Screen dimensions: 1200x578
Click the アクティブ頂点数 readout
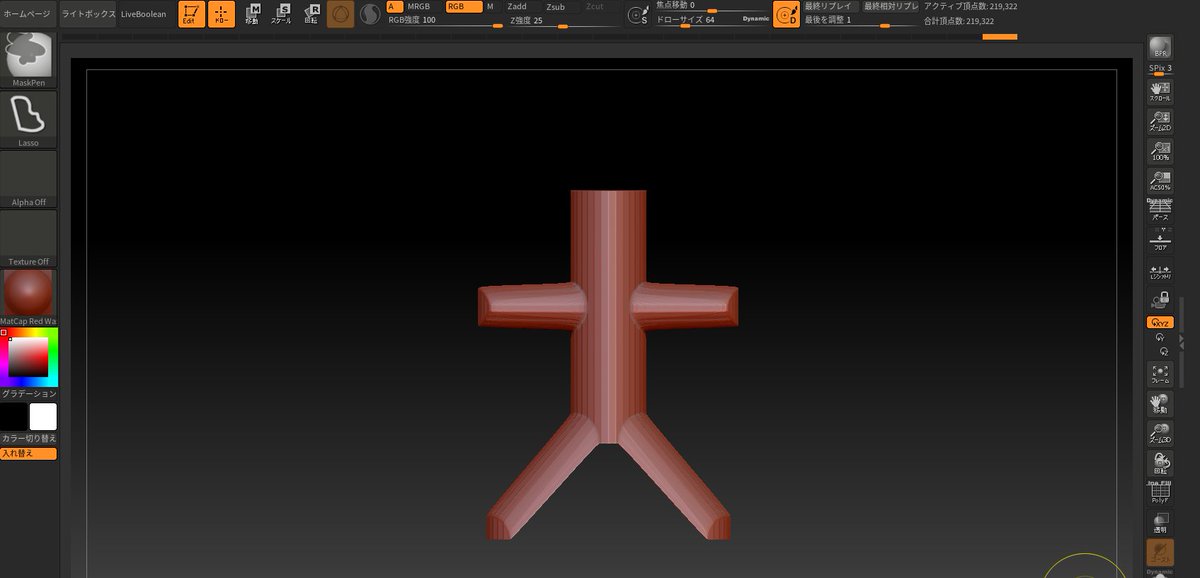(x=971, y=6)
